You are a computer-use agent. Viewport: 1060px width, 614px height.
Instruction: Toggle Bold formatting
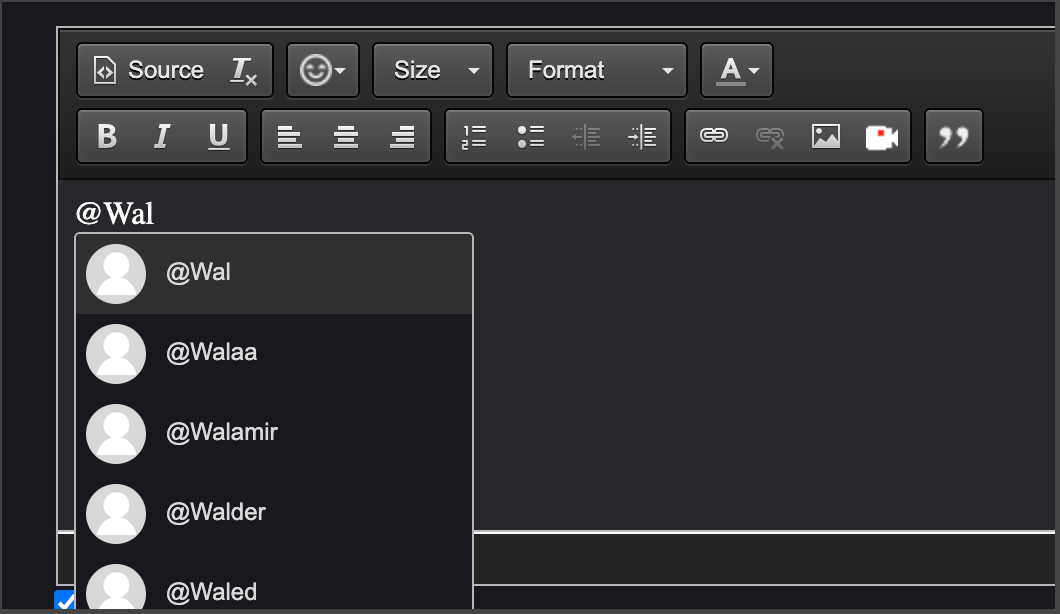coord(107,136)
